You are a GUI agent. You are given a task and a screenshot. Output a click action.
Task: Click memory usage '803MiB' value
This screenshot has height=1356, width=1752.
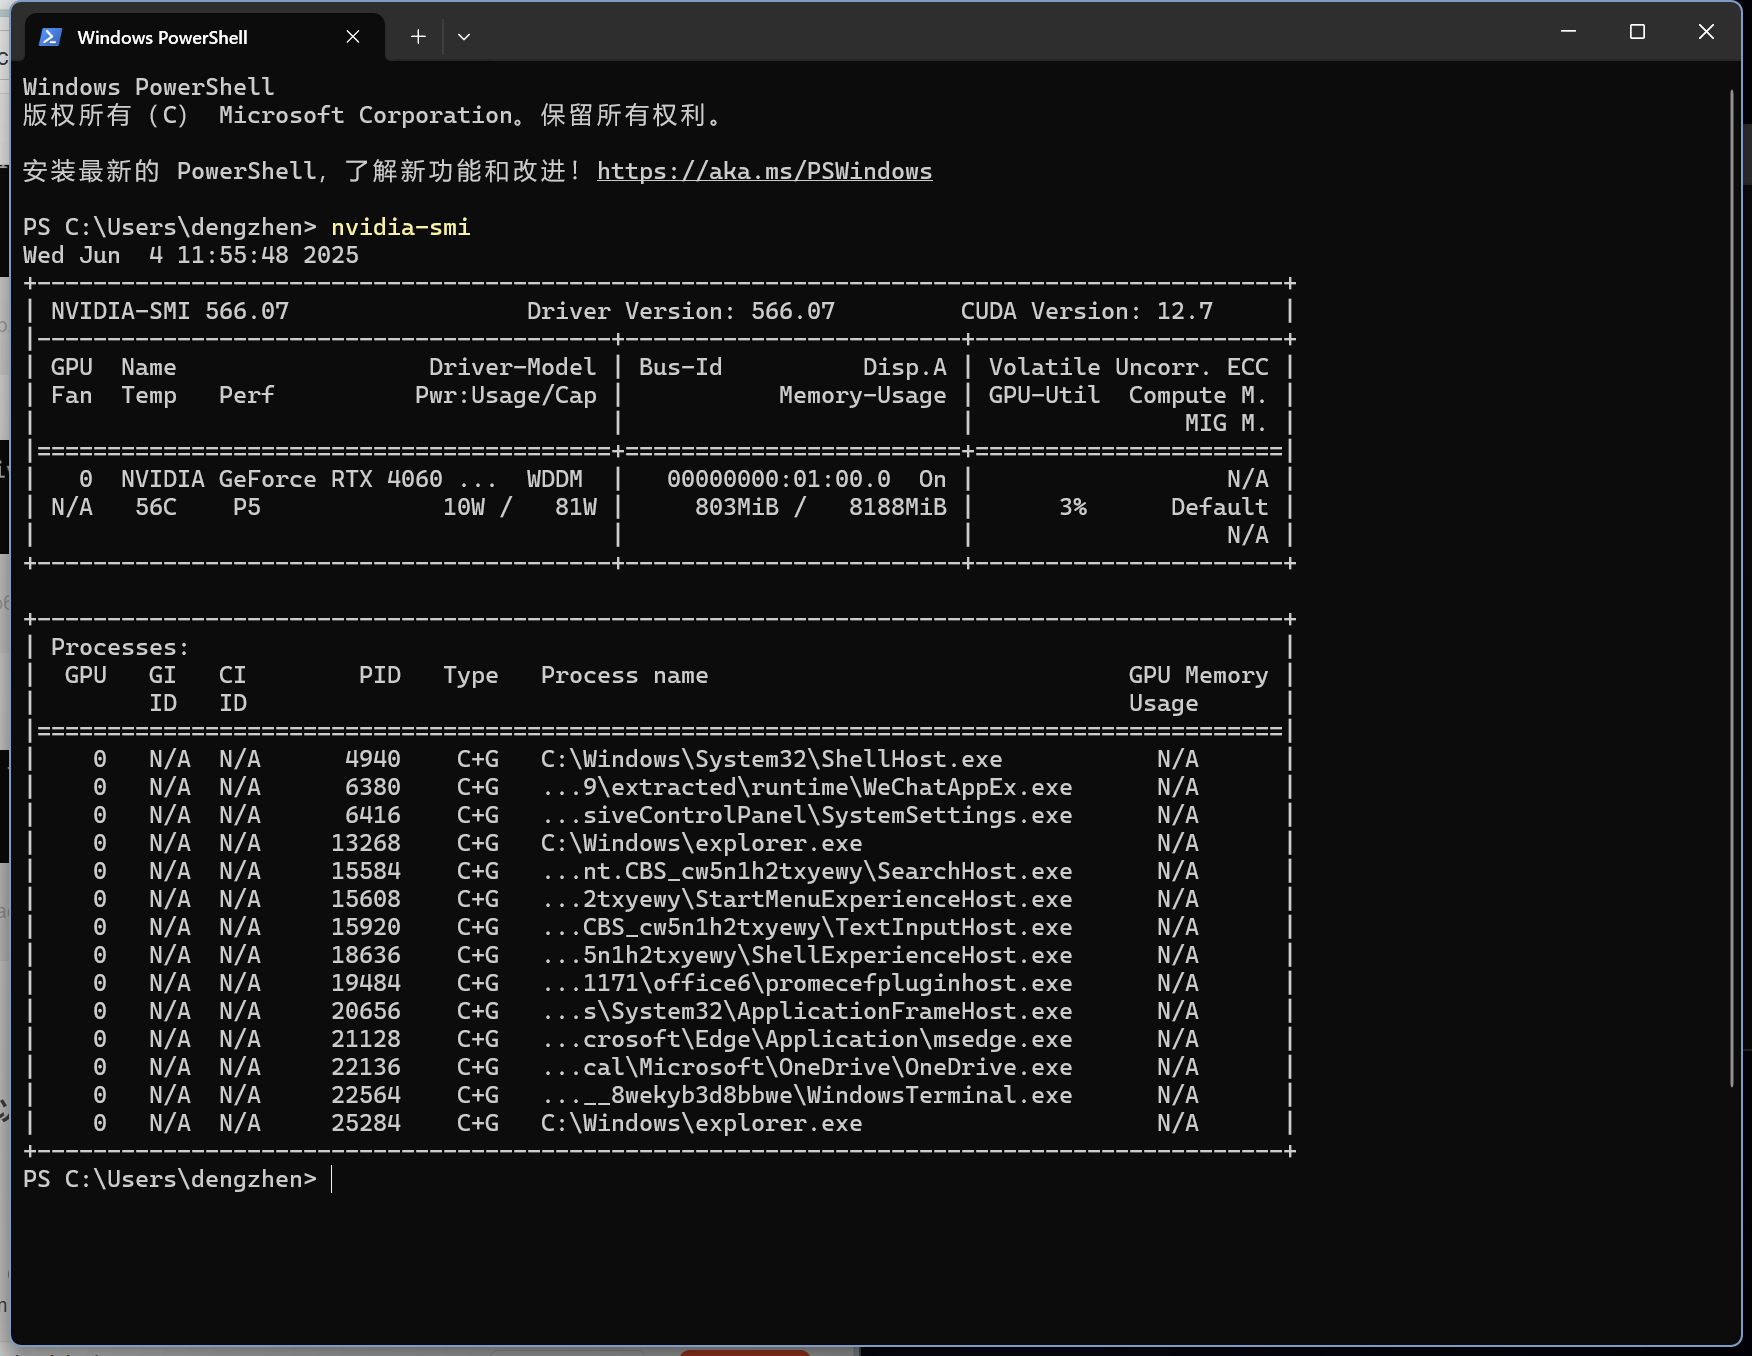[x=737, y=507]
